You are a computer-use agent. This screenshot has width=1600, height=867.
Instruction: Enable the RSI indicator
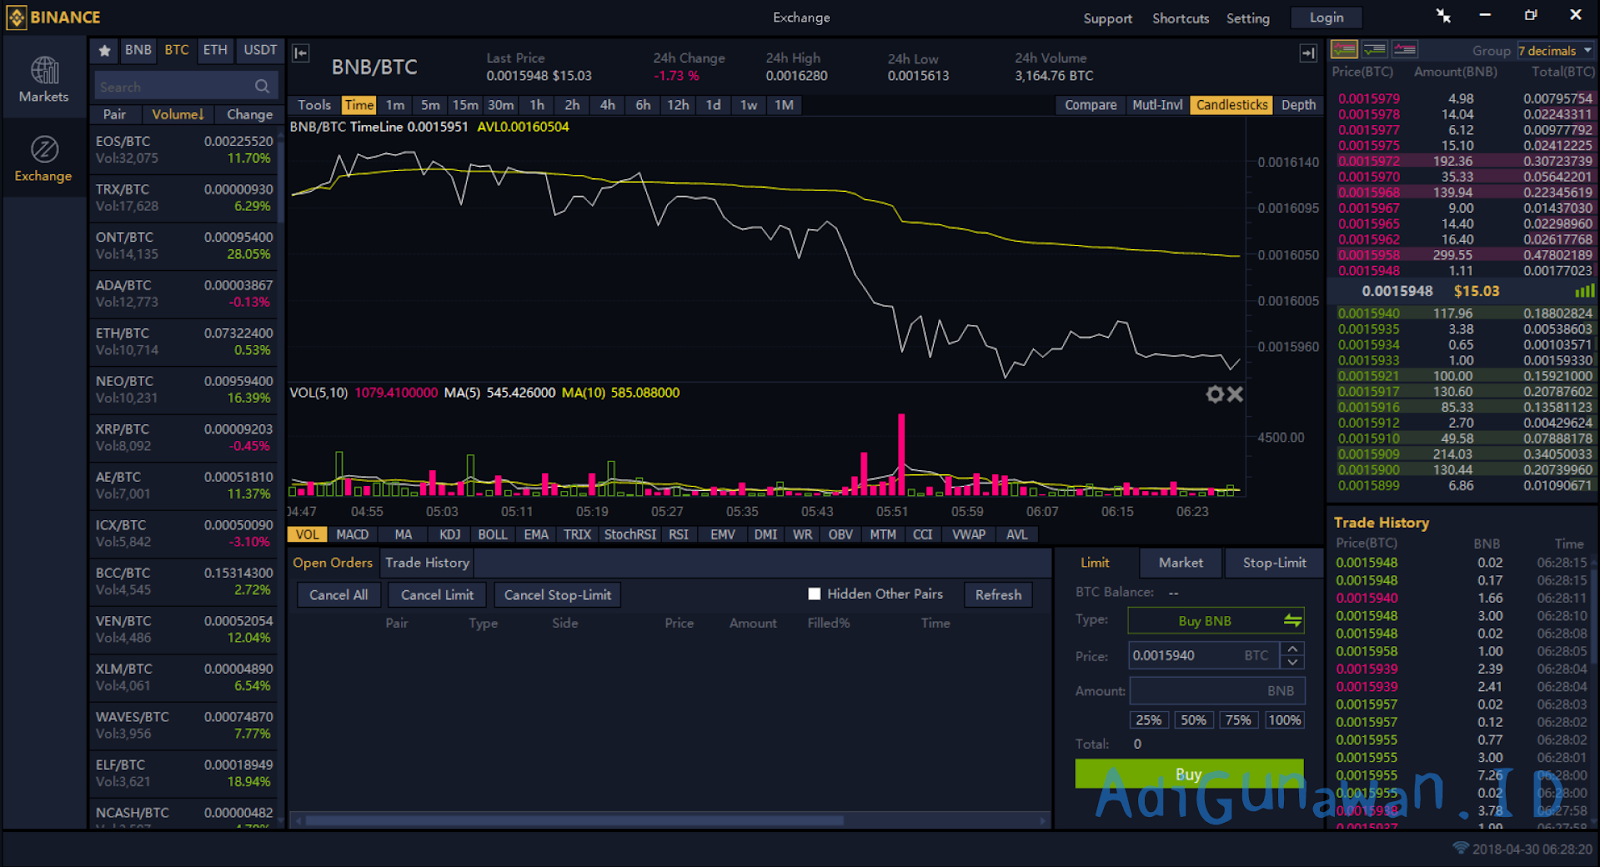[678, 535]
